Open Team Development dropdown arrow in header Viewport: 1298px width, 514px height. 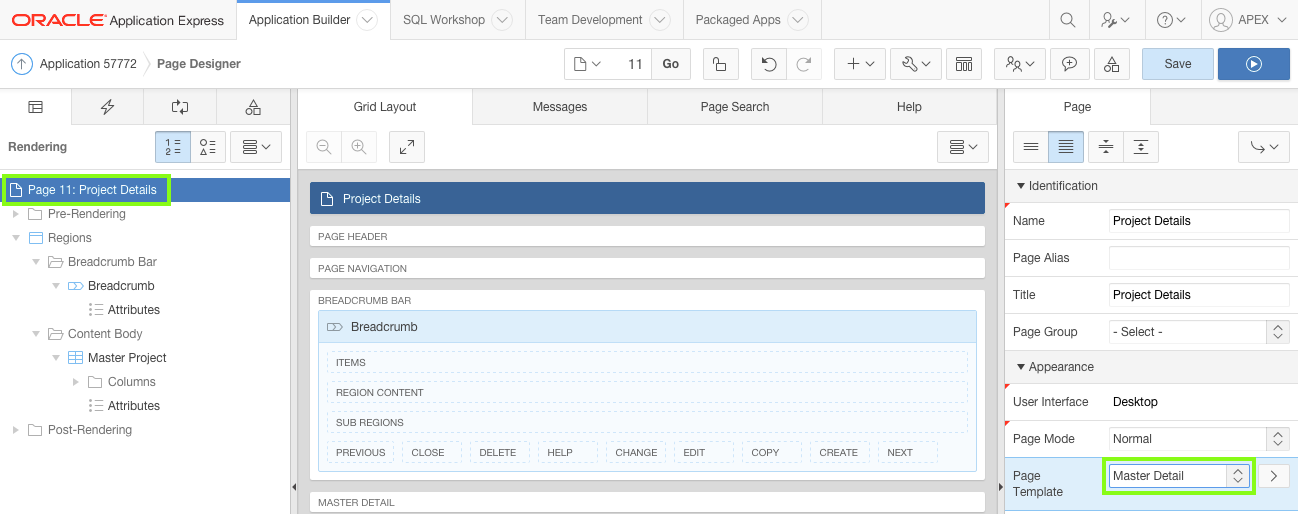click(660, 20)
